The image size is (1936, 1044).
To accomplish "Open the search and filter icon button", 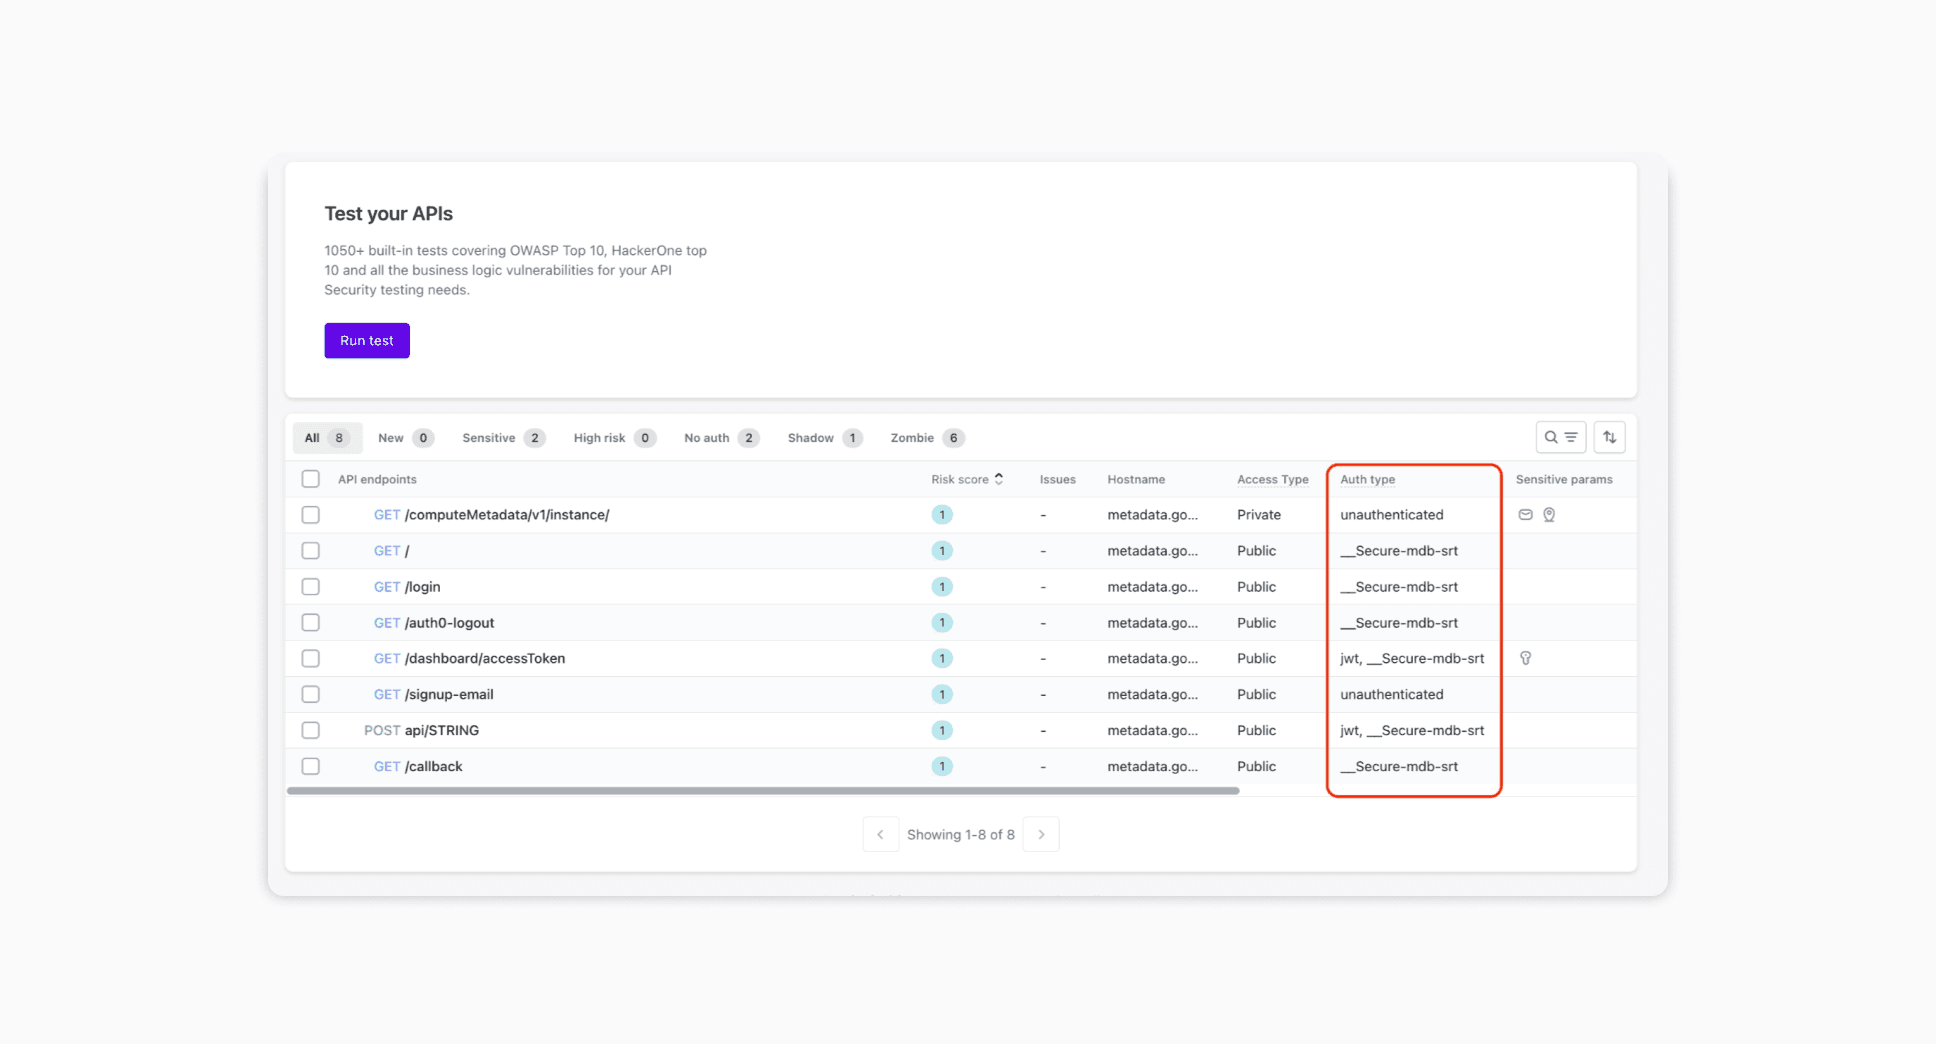I will (1560, 437).
